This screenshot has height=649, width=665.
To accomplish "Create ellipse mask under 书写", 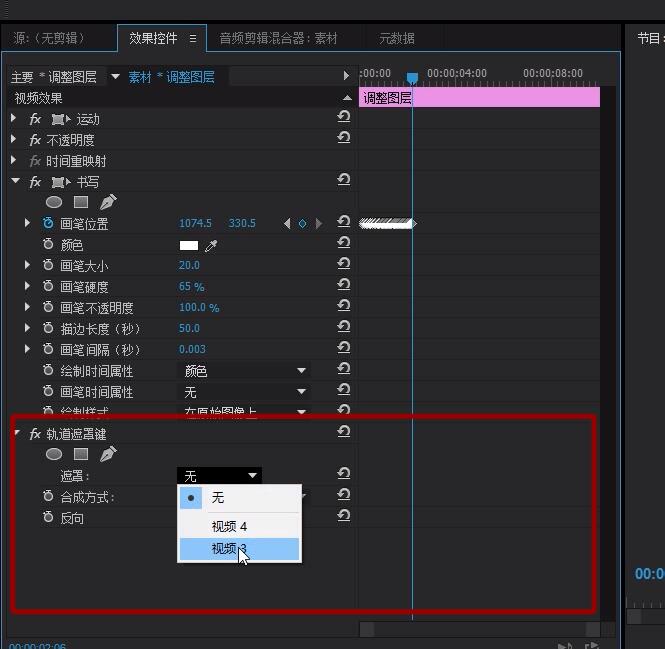I will point(54,202).
